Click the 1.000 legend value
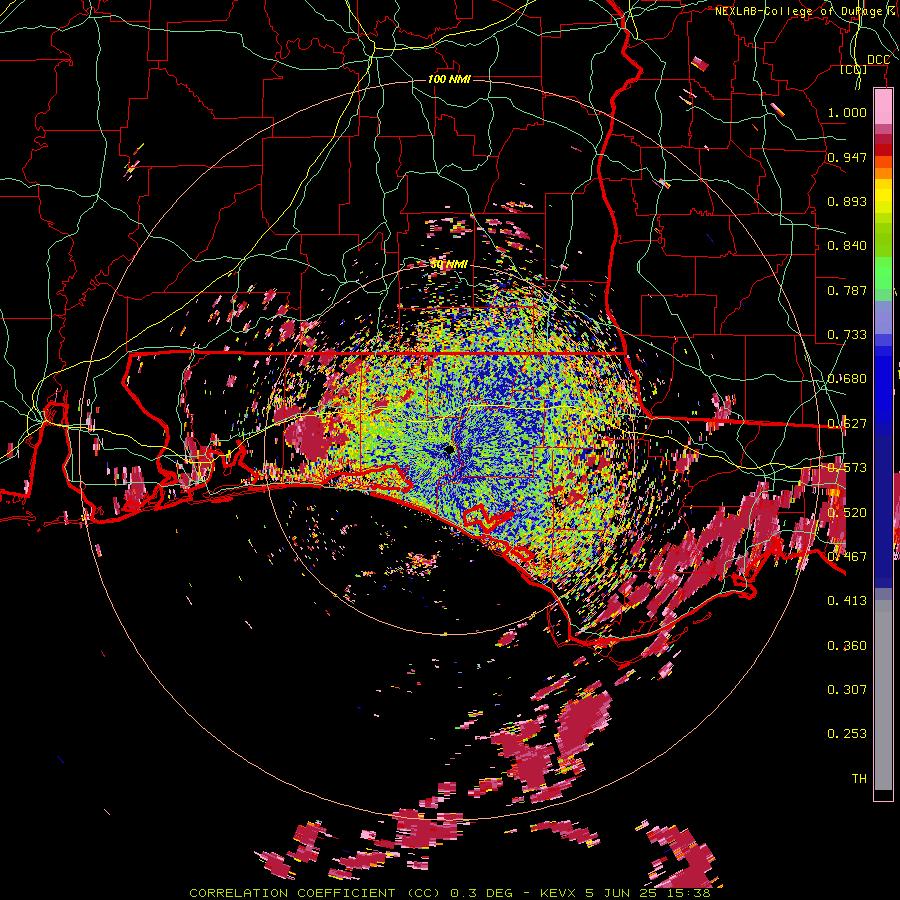Screen dimensions: 900x900 tap(847, 112)
